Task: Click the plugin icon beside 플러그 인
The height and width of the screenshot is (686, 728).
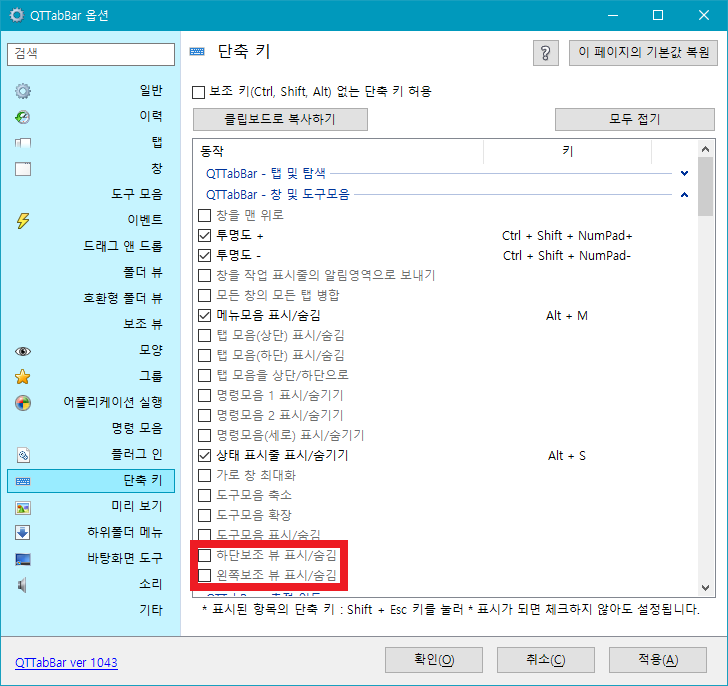Action: [x=23, y=455]
